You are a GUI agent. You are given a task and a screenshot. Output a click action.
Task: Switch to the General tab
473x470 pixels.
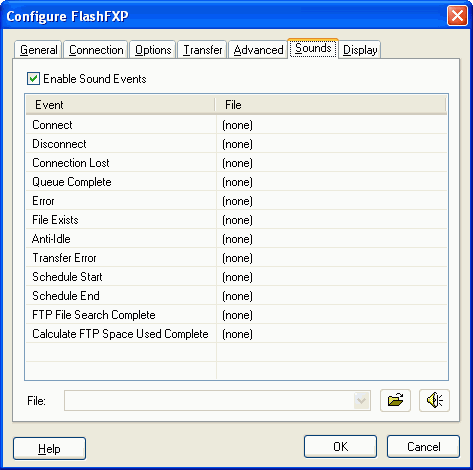coord(38,50)
